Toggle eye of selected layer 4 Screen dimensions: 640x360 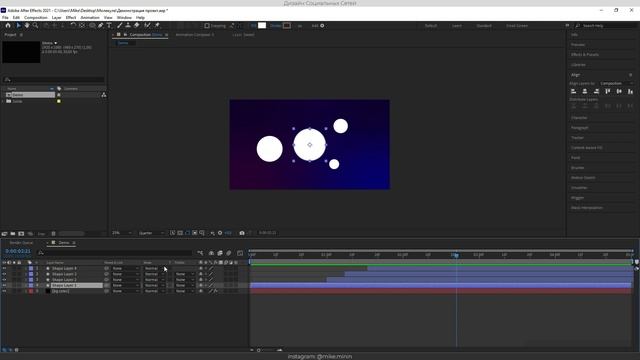tap(4, 285)
